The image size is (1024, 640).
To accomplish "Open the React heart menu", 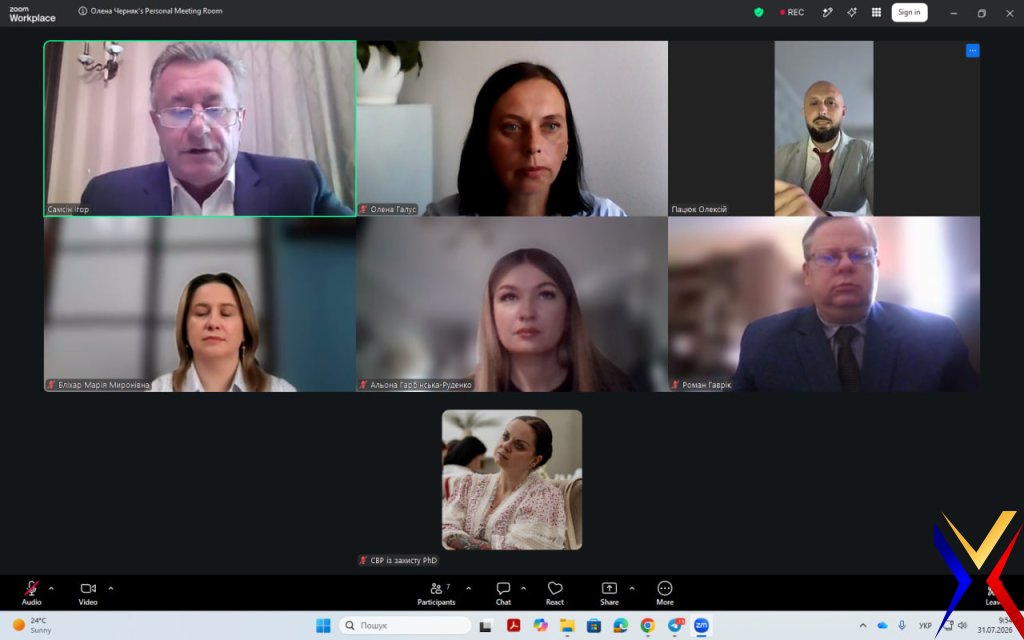I will point(554,593).
